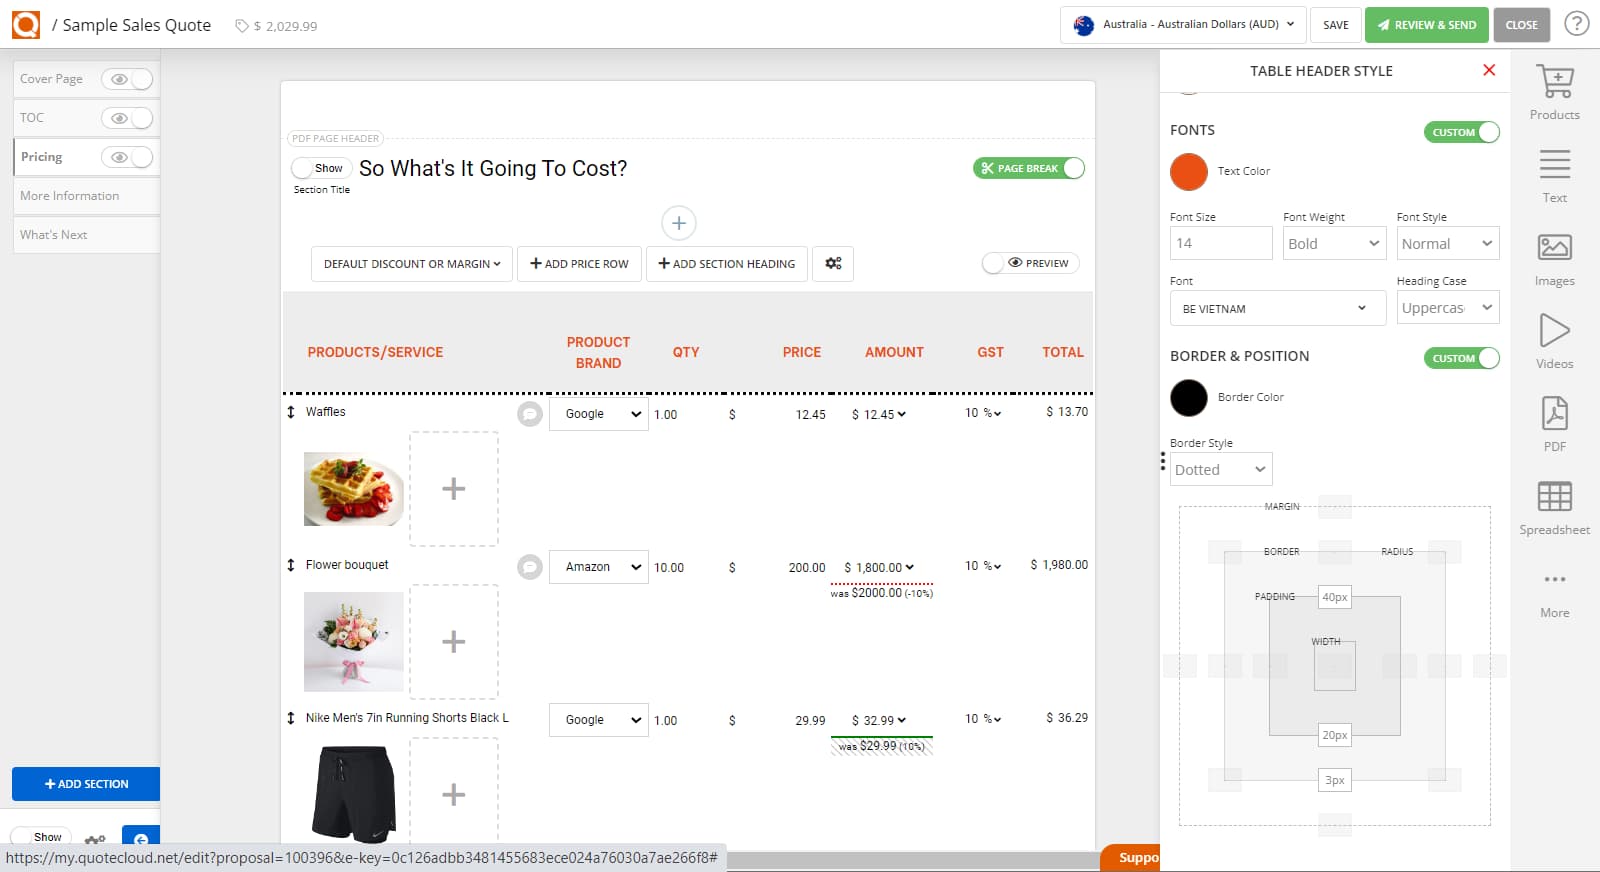The width and height of the screenshot is (1600, 872).
Task: Select the Cover Page section tab
Action: point(51,79)
